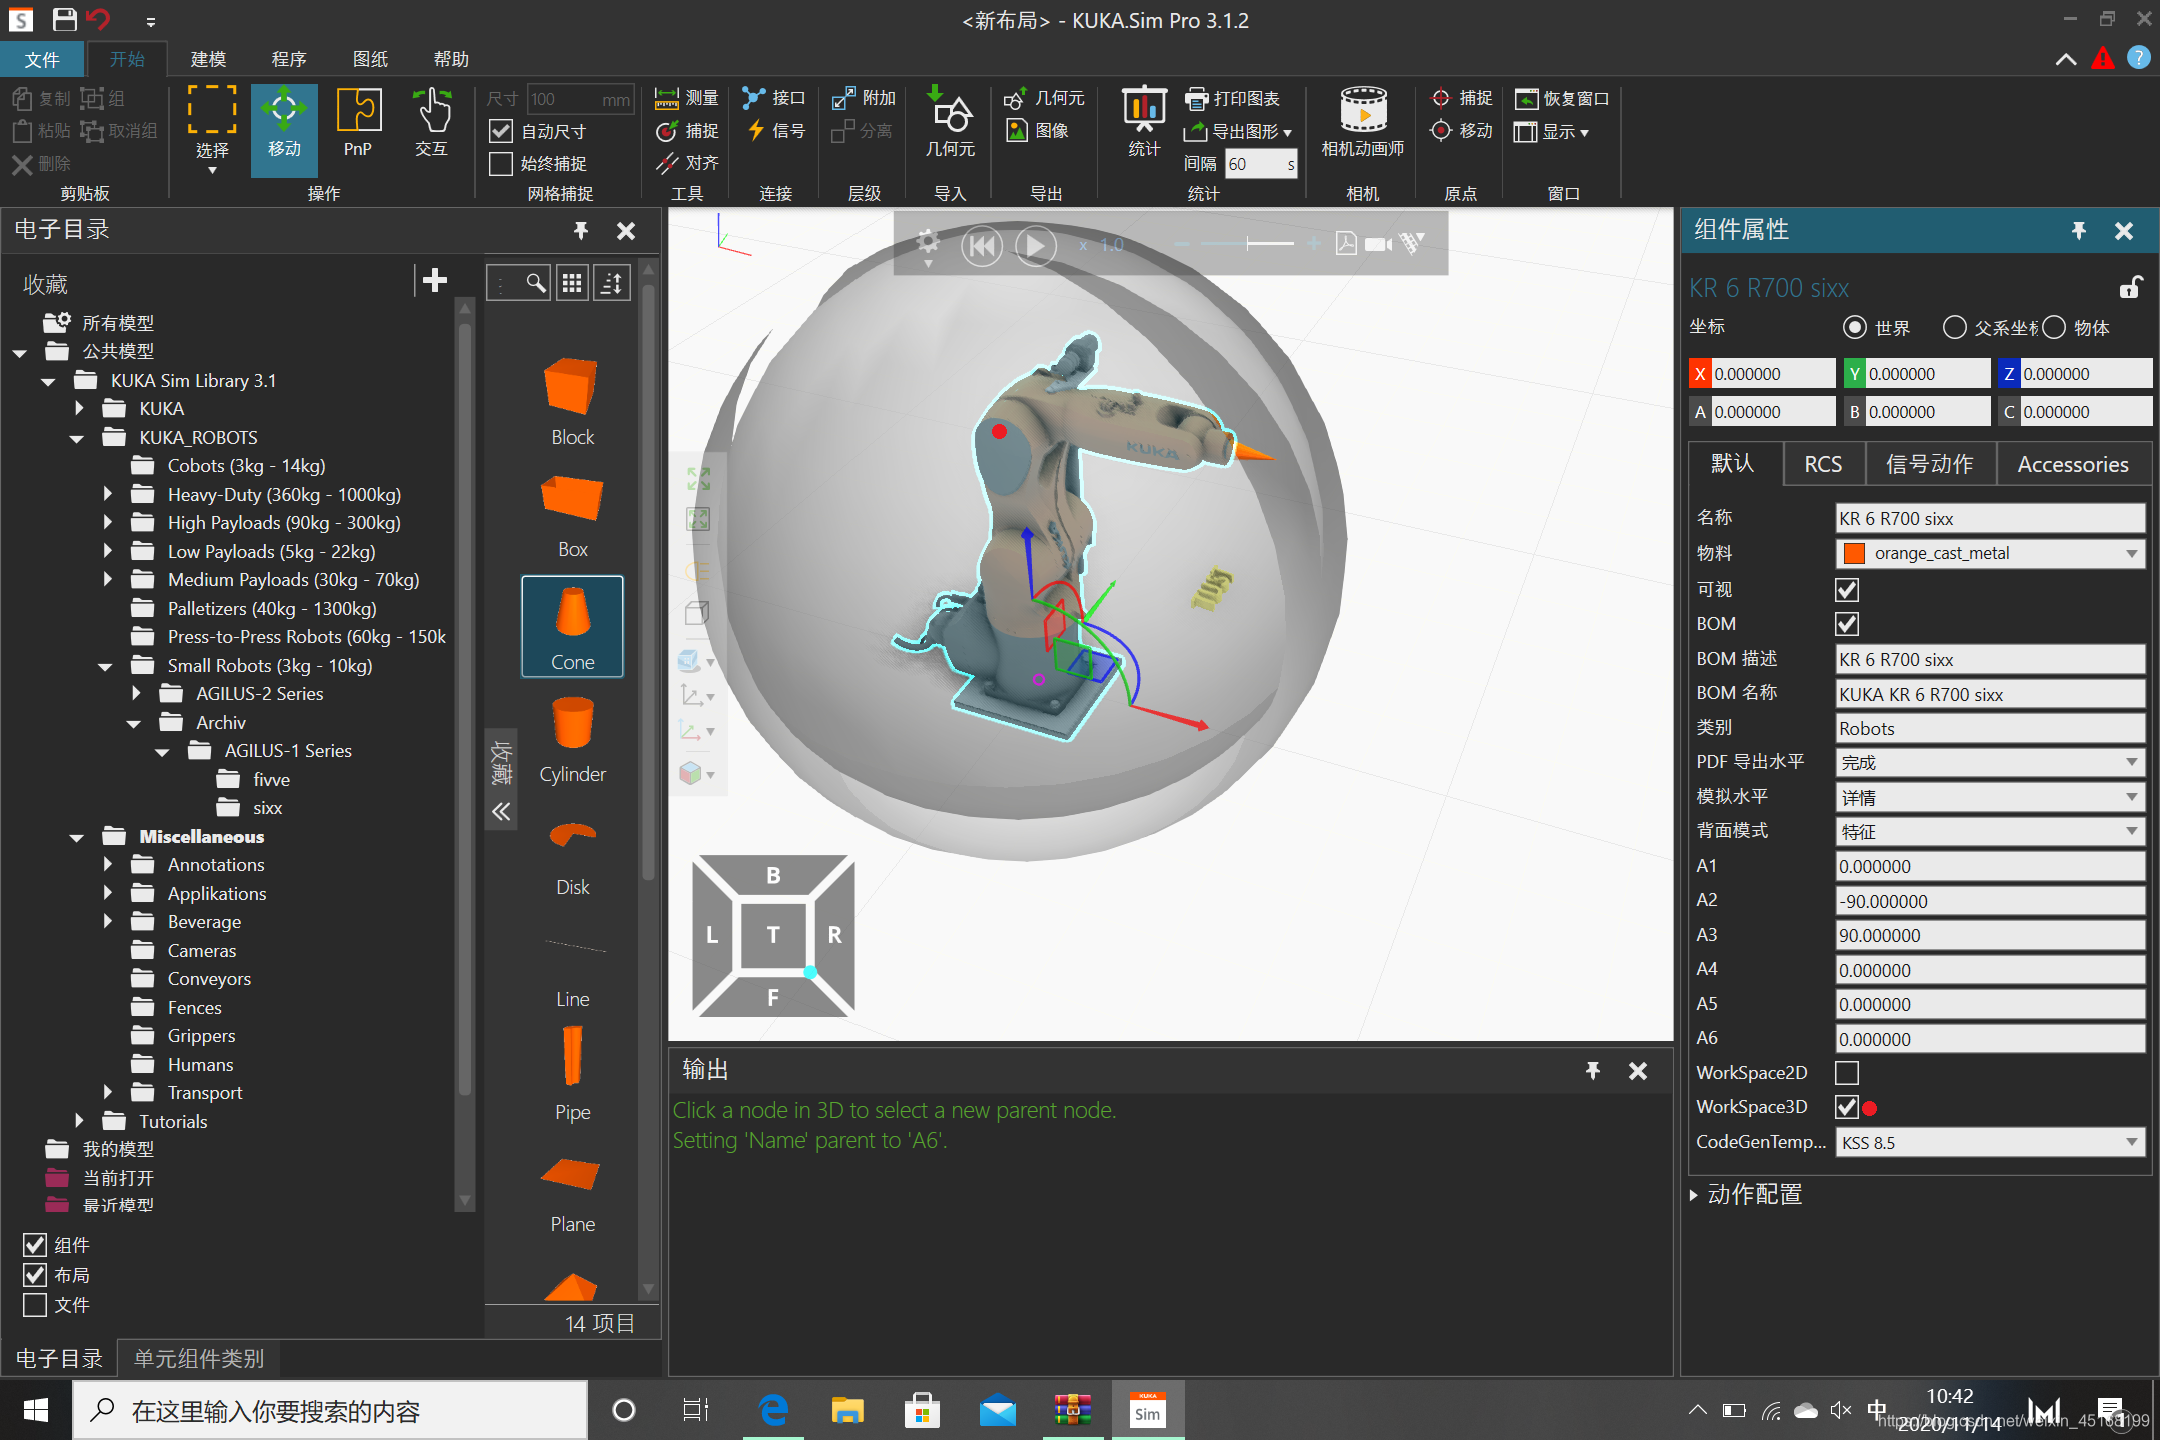The width and height of the screenshot is (2160, 1440).
Task: Add a new collection with plus icon
Action: [435, 281]
